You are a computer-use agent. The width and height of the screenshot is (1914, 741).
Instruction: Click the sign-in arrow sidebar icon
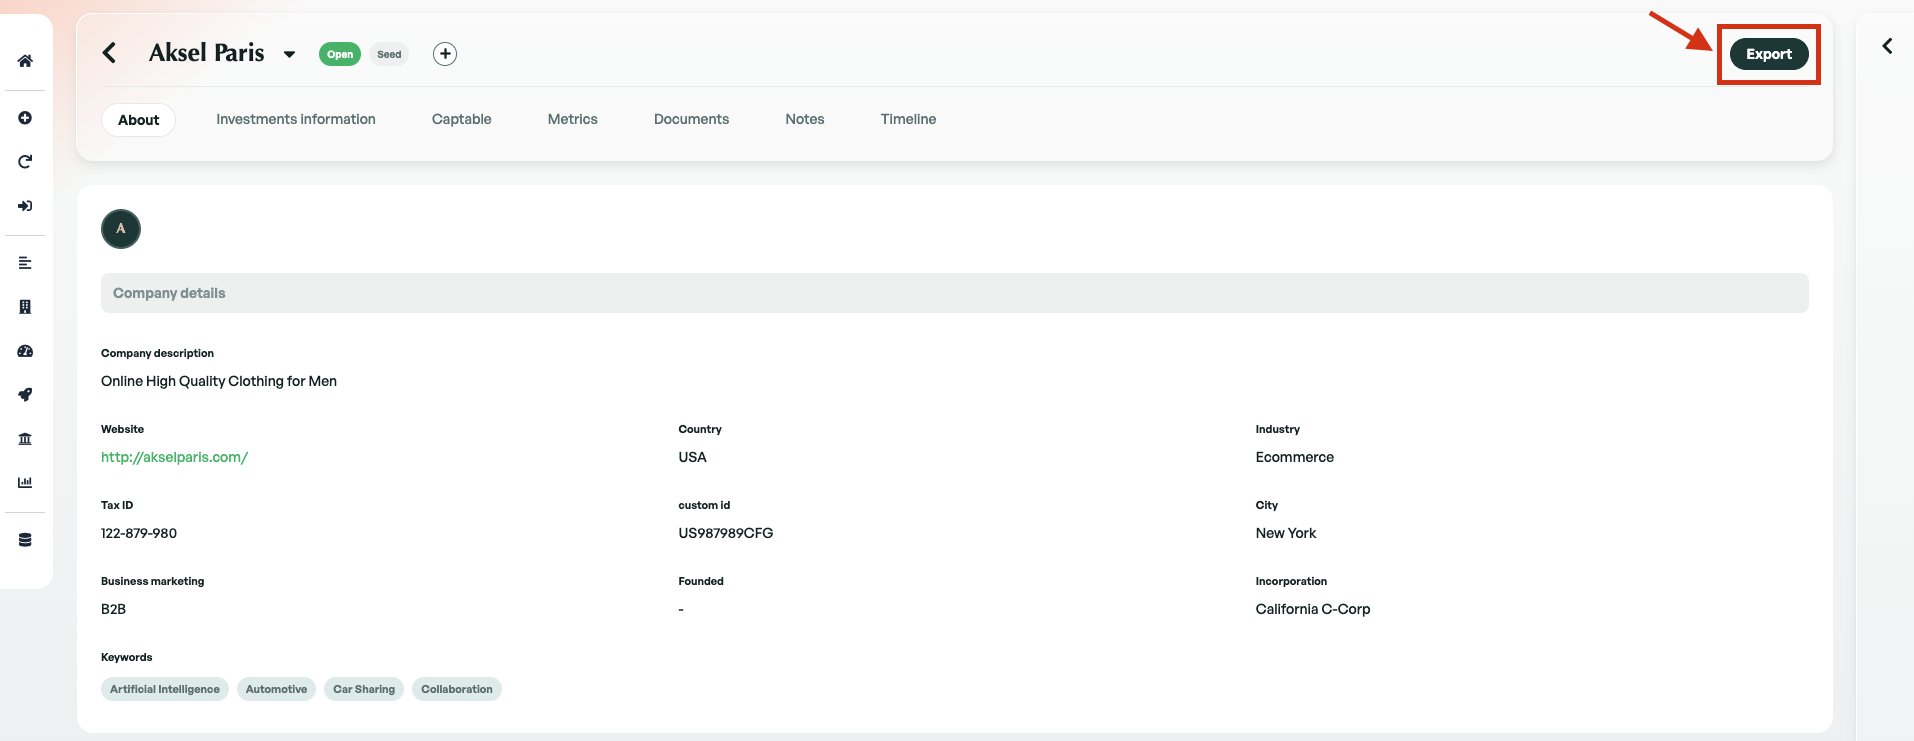click(x=25, y=206)
